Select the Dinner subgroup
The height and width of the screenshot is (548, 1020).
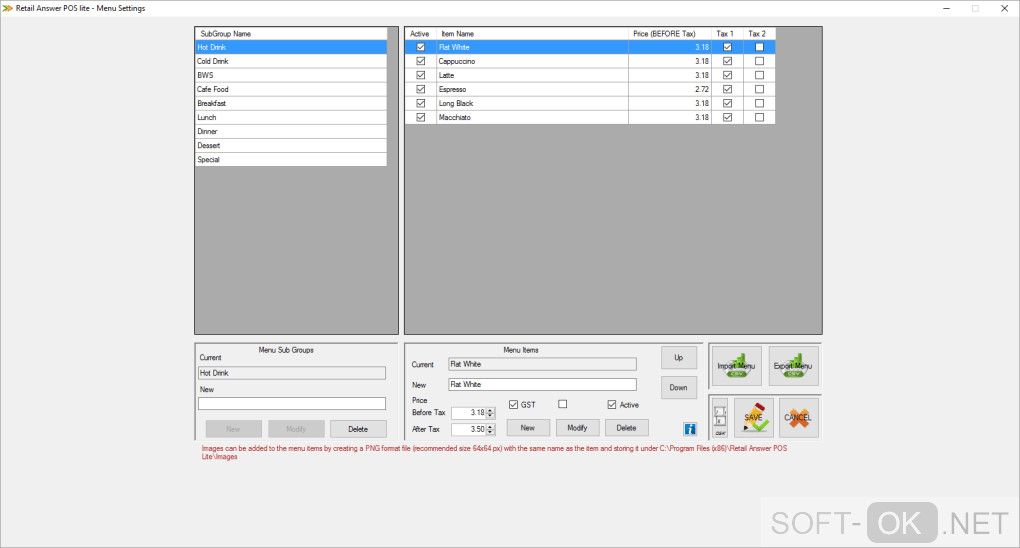(291, 131)
